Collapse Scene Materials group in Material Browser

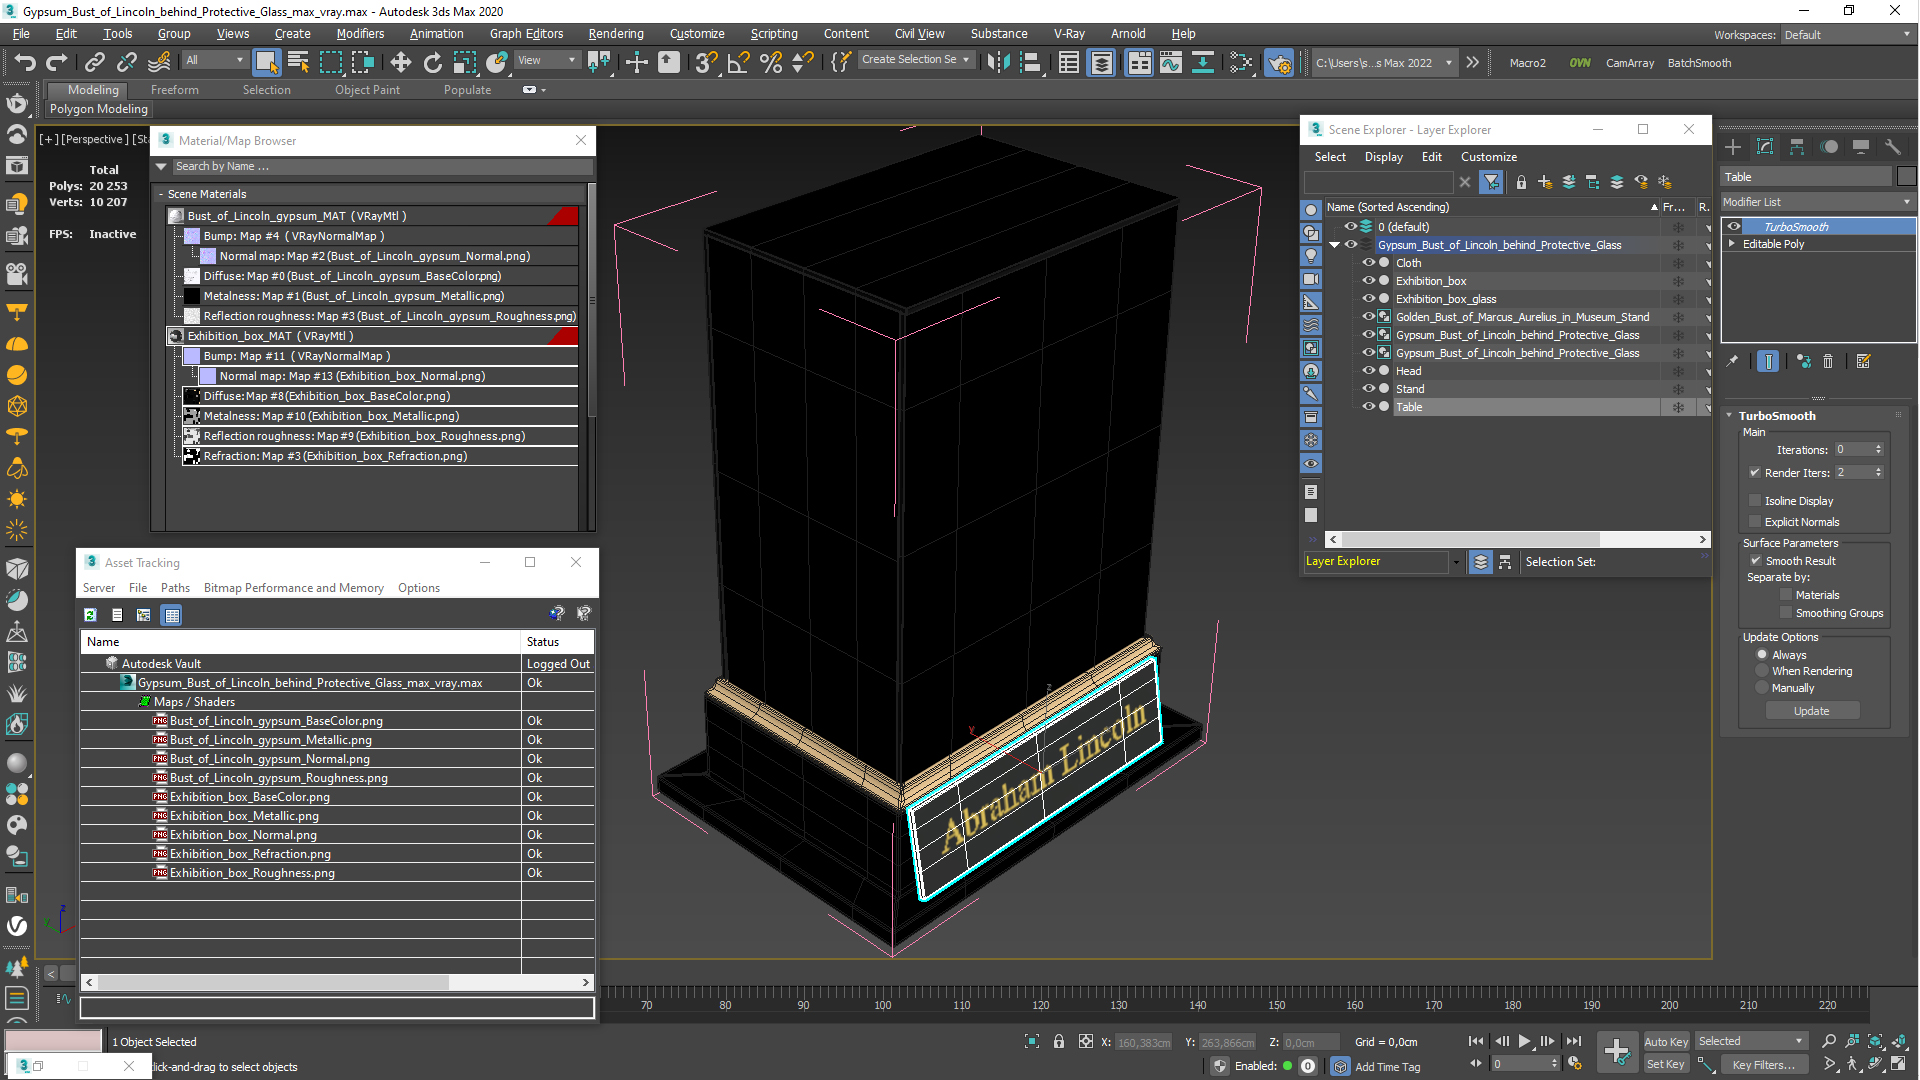(x=161, y=194)
